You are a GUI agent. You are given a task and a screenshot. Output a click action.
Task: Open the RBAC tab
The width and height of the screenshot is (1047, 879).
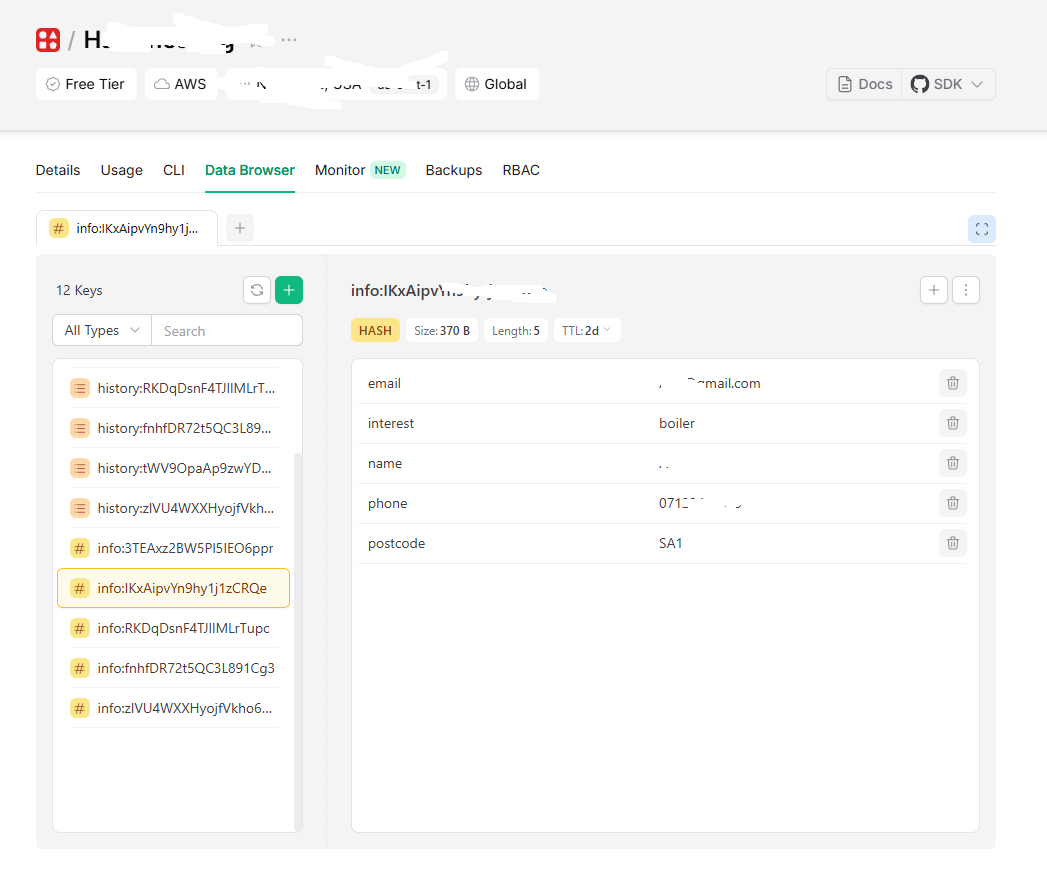click(x=521, y=170)
